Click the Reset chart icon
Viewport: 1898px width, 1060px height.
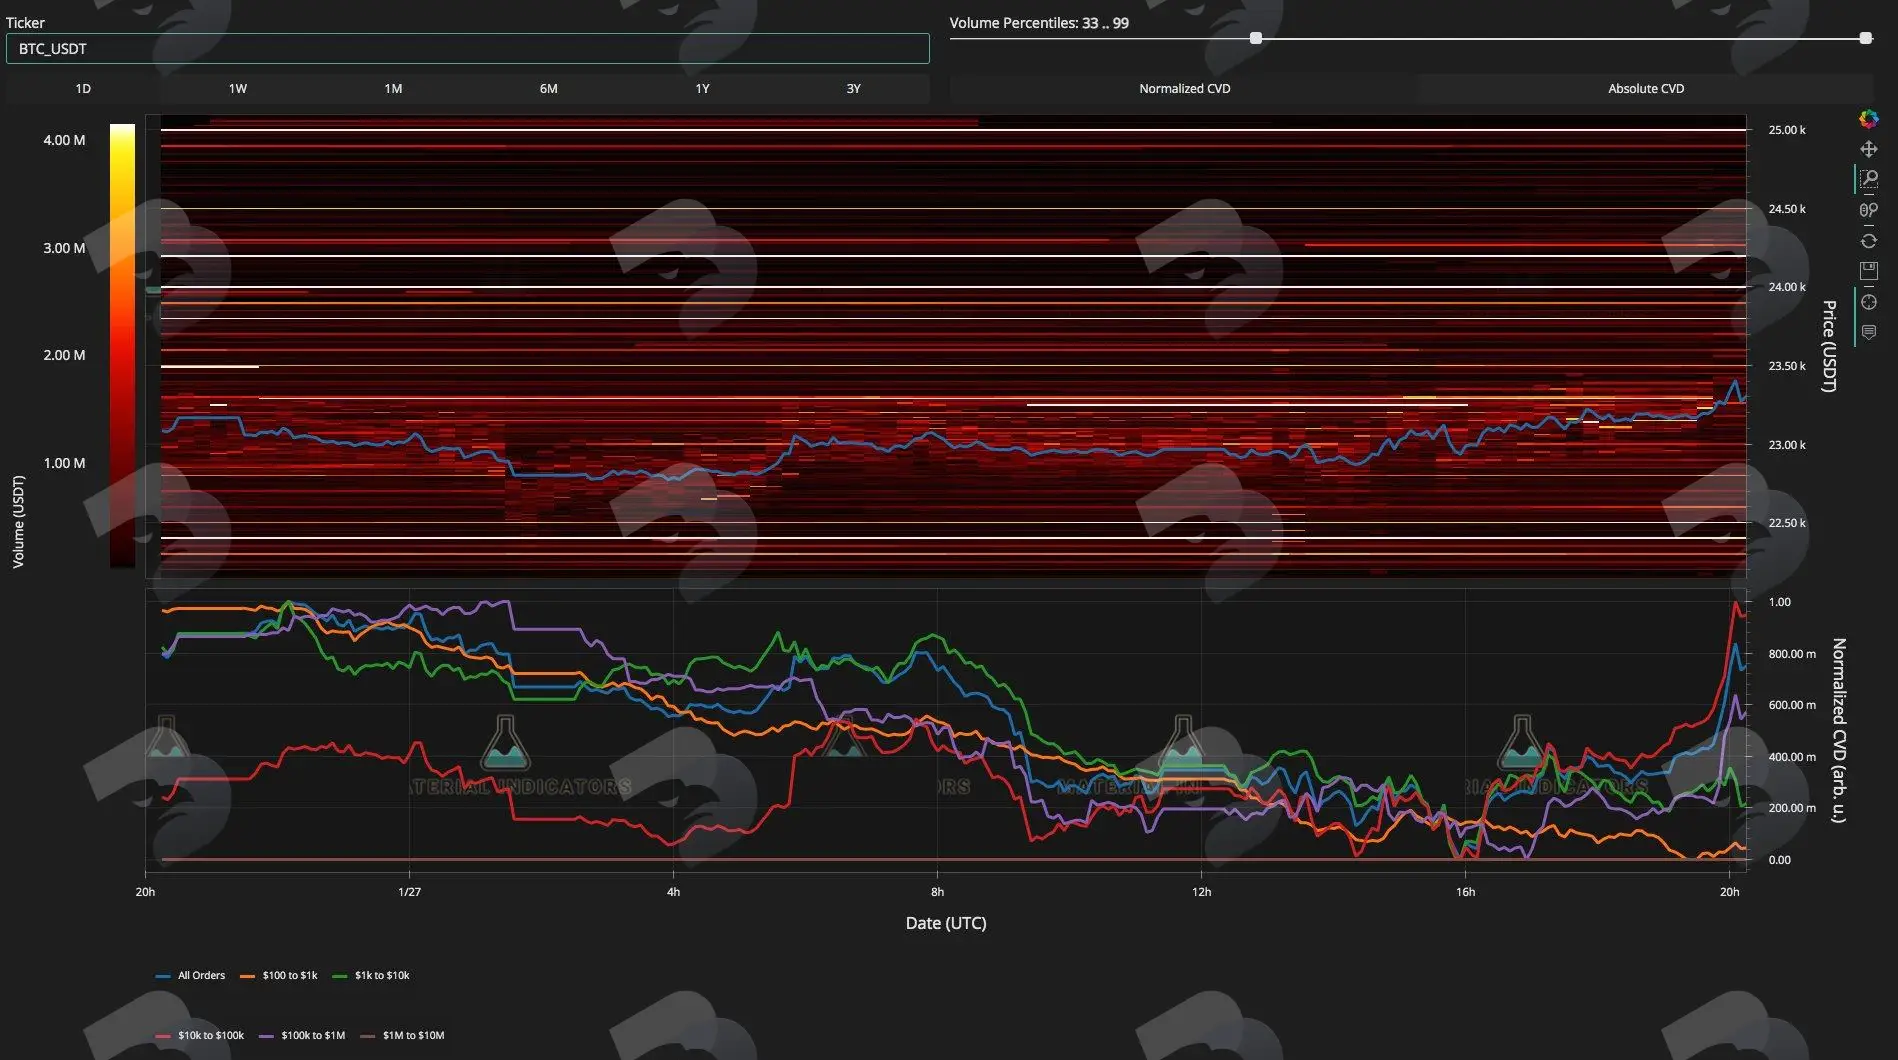[x=1868, y=241]
